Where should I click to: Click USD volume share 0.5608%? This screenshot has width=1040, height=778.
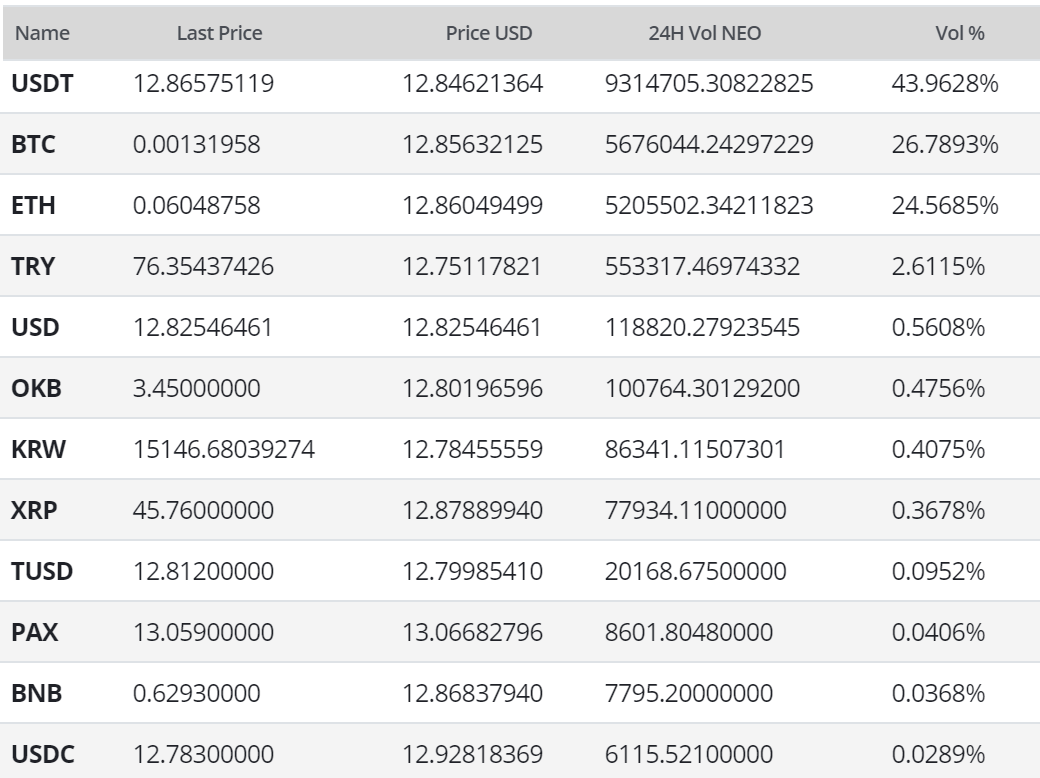click(x=939, y=328)
